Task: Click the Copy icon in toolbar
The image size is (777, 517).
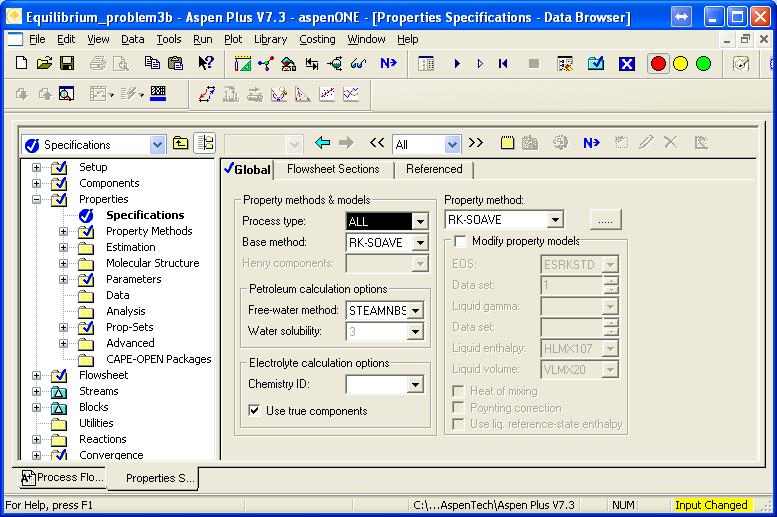Action: point(152,63)
